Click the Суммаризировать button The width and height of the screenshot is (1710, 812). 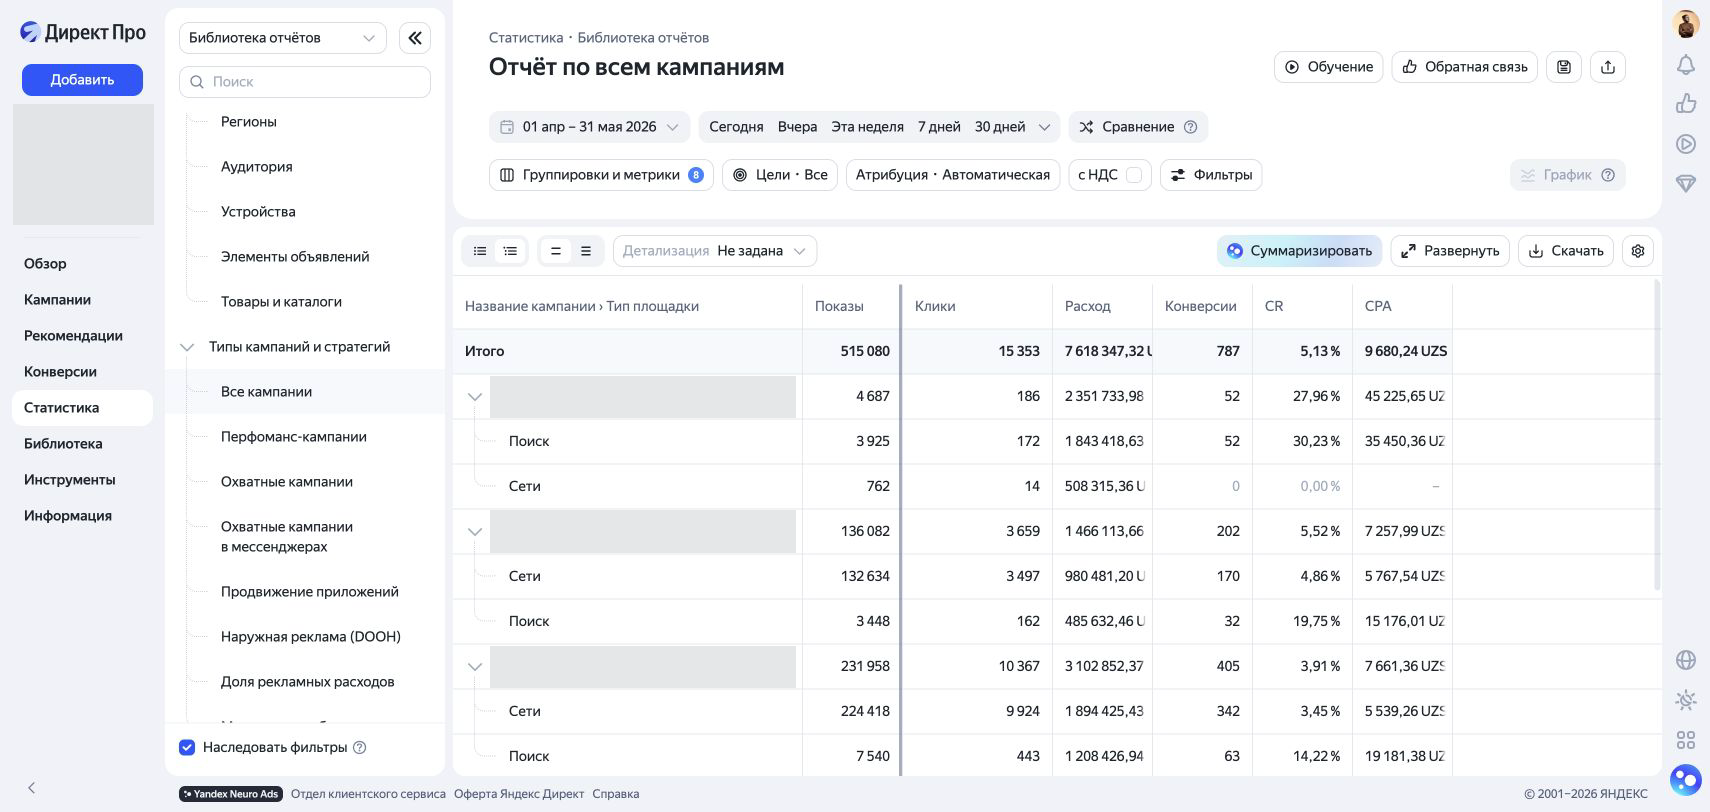coord(1299,251)
